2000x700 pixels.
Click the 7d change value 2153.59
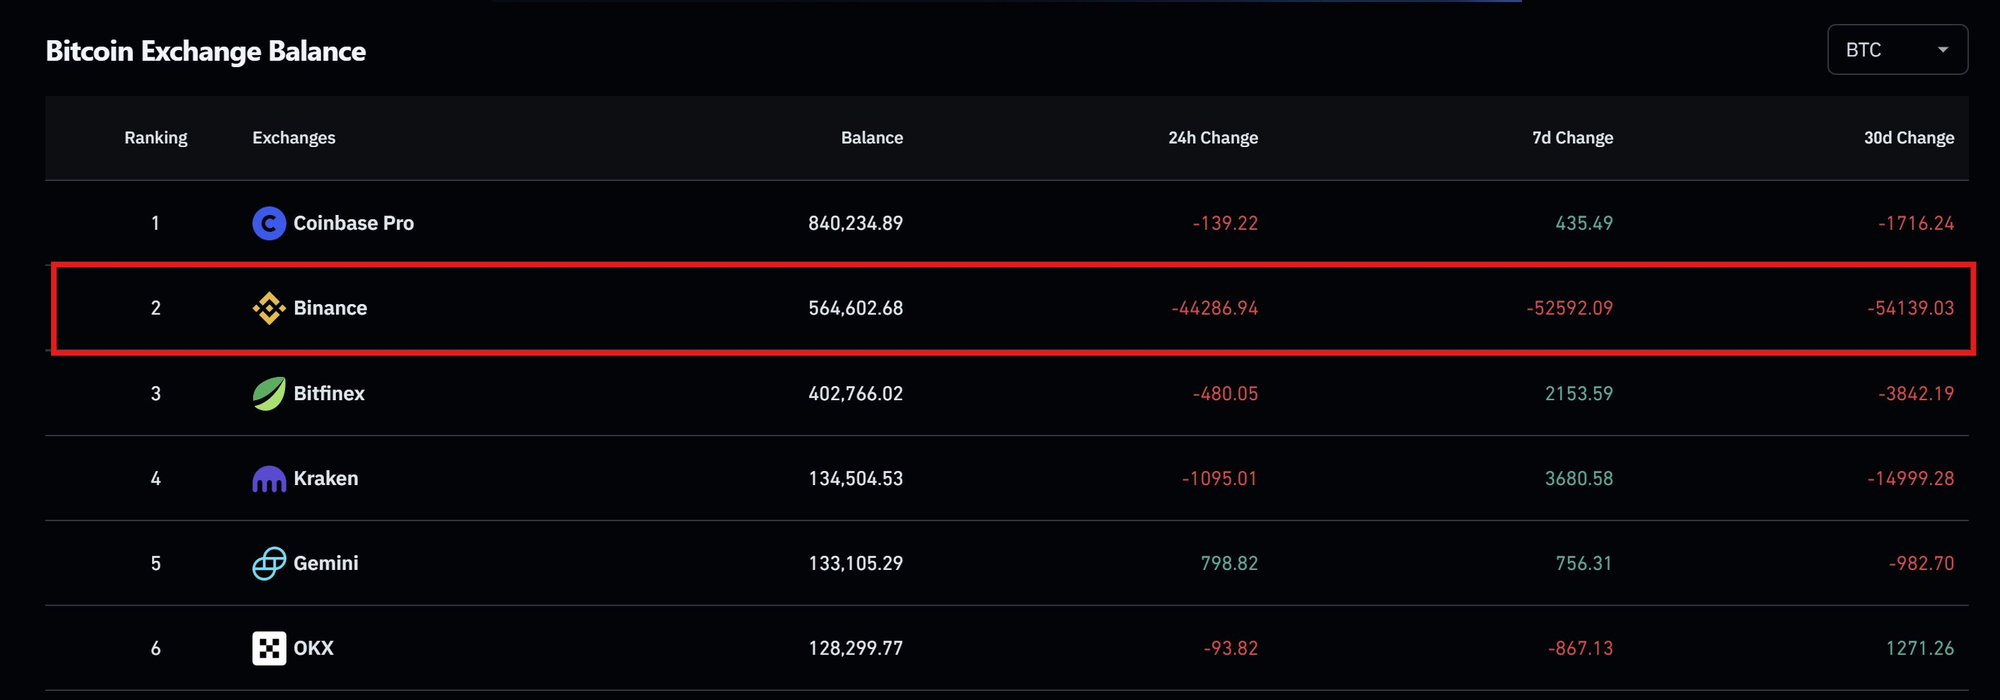pyautogui.click(x=1579, y=394)
